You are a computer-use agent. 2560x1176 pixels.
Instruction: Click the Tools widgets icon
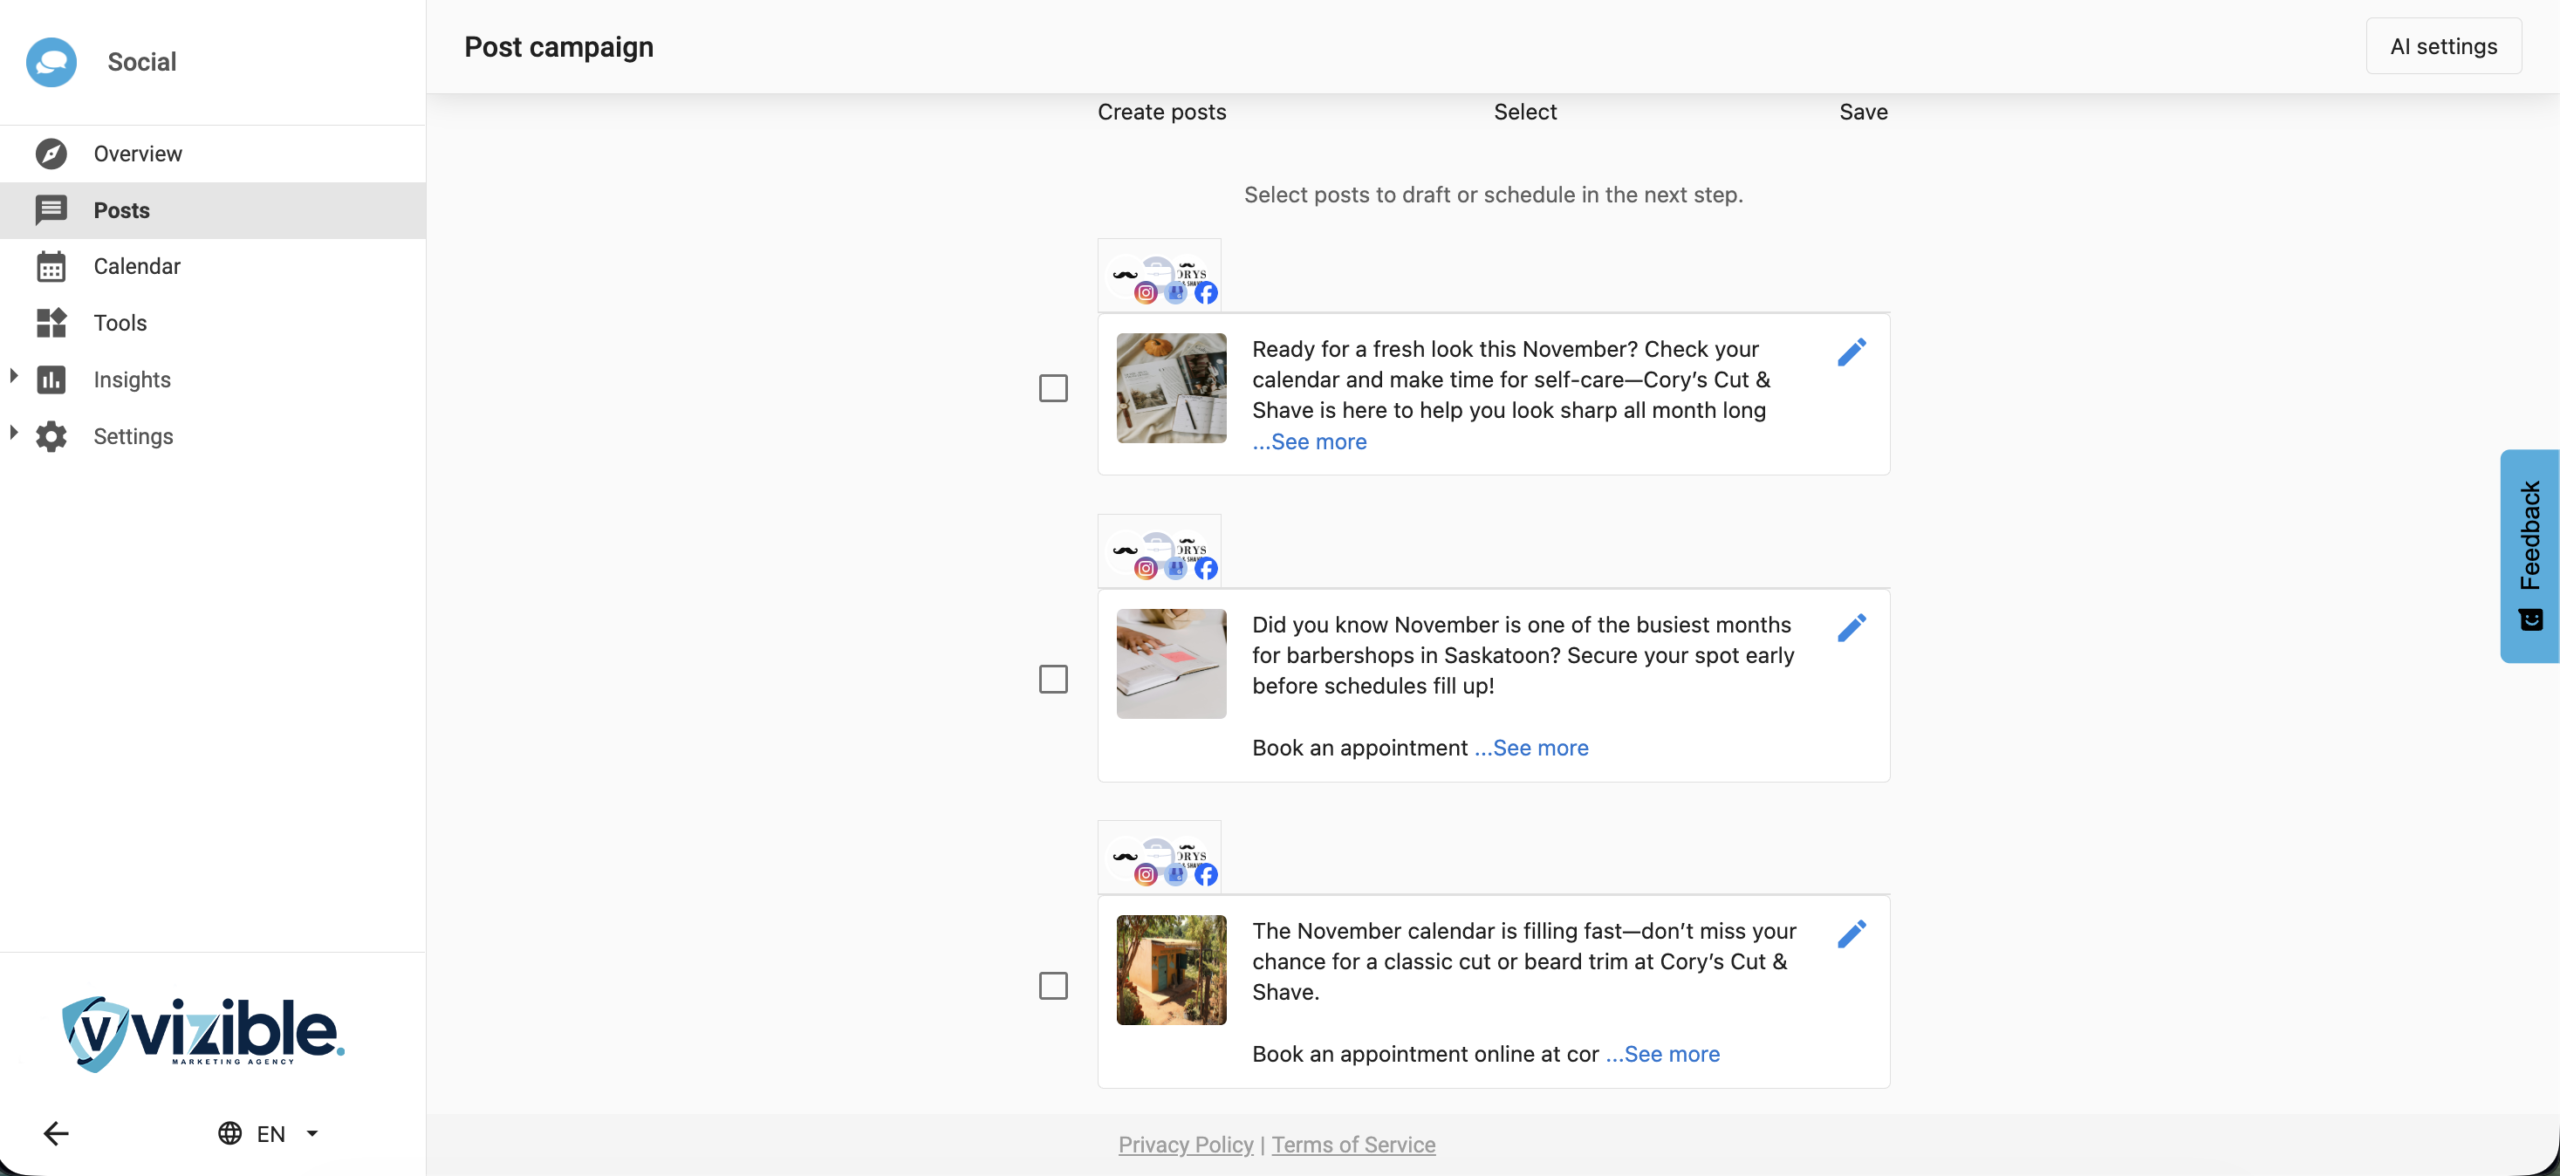(x=51, y=322)
